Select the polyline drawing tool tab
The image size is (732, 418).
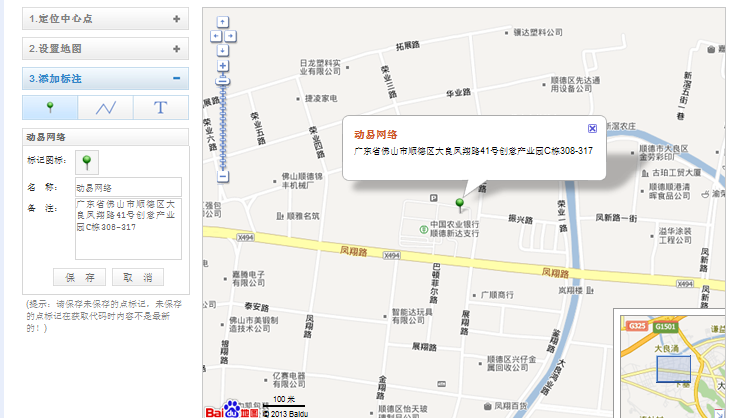[106, 107]
